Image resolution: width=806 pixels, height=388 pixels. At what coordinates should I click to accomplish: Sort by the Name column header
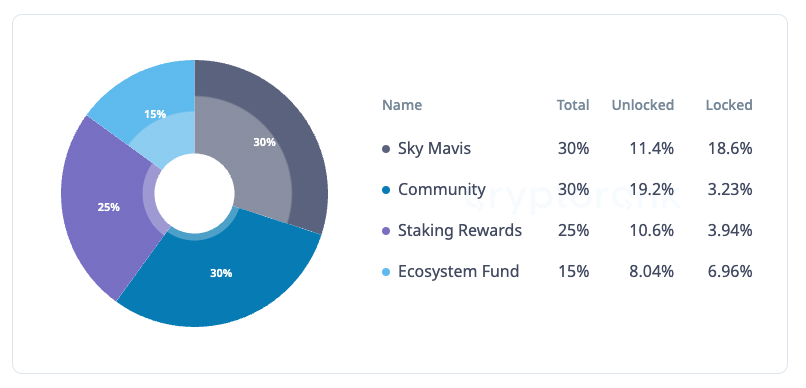402,105
